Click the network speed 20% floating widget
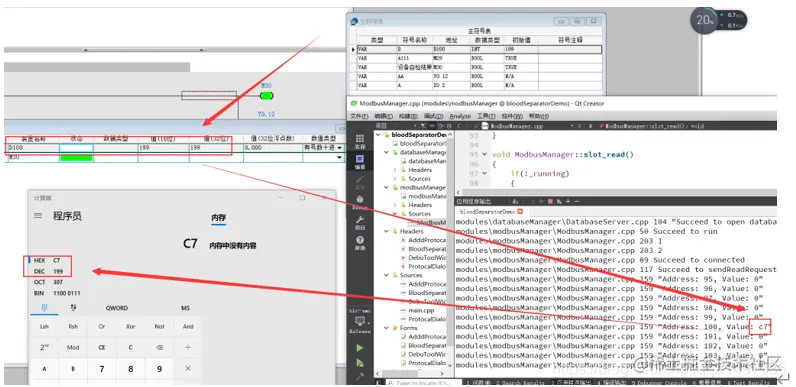This screenshot has width=796, height=387. (x=705, y=21)
